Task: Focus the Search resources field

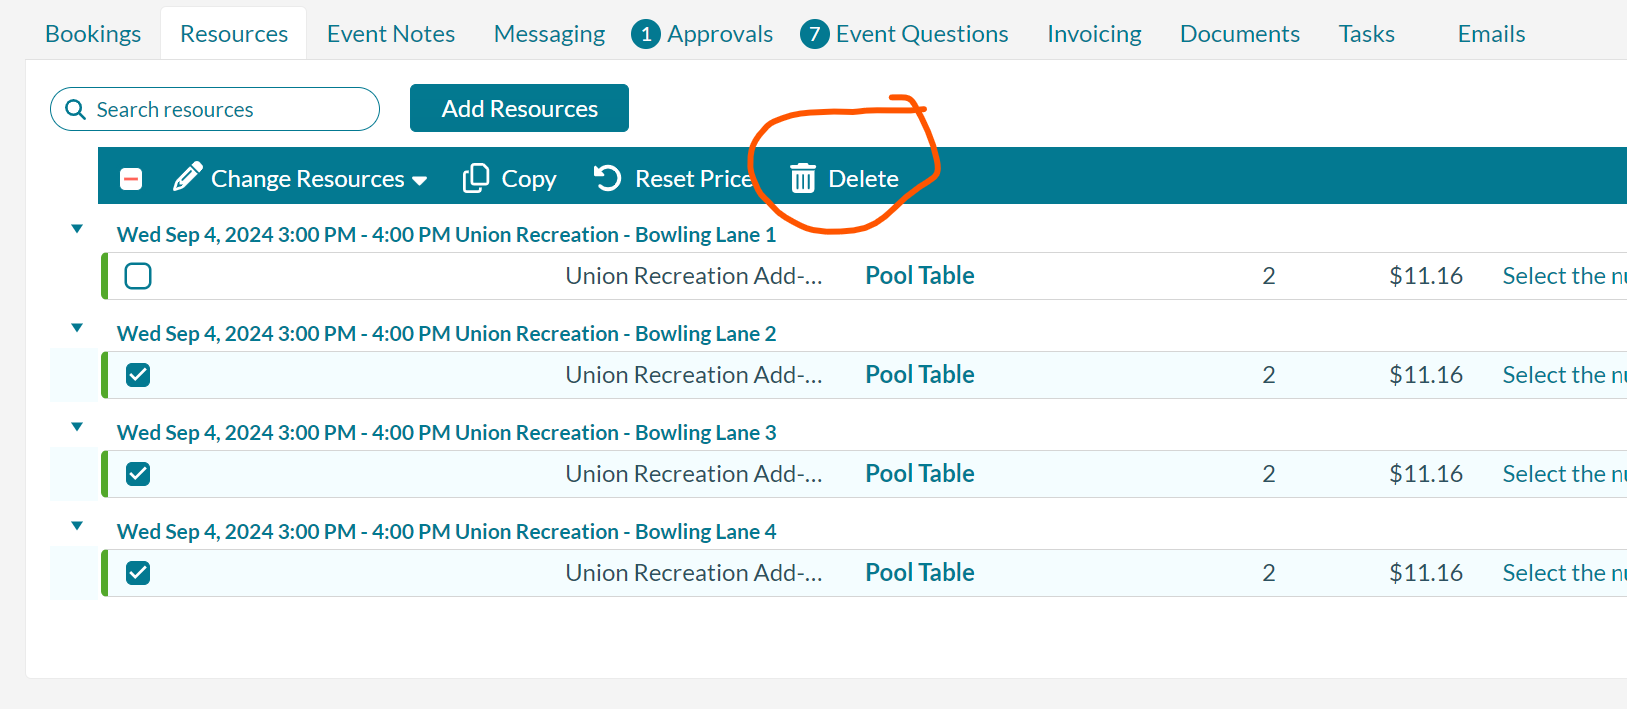Action: (215, 109)
